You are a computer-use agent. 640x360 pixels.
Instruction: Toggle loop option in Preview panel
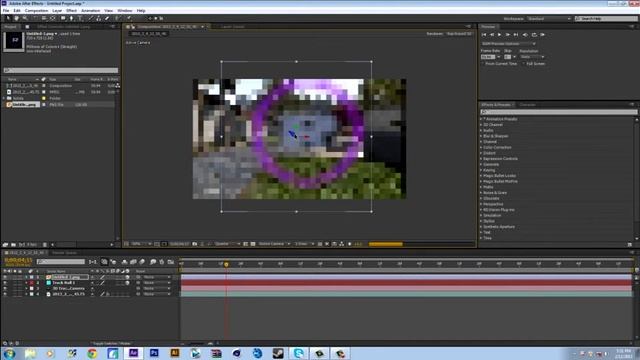[x=534, y=35]
